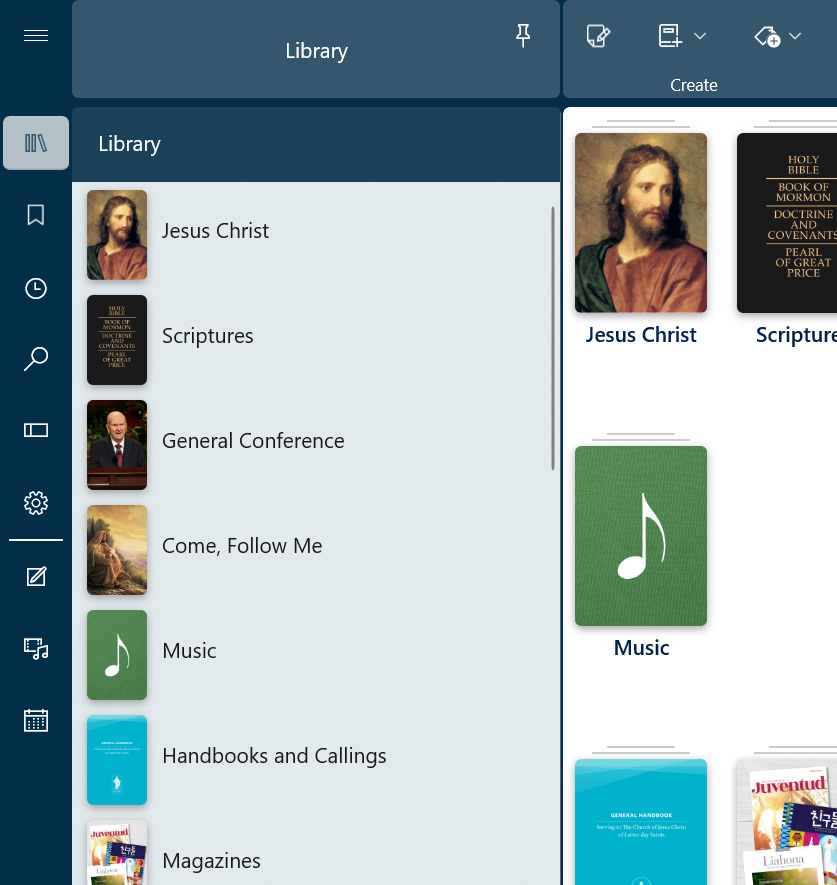Click the large Scriptures cover tile

point(787,222)
